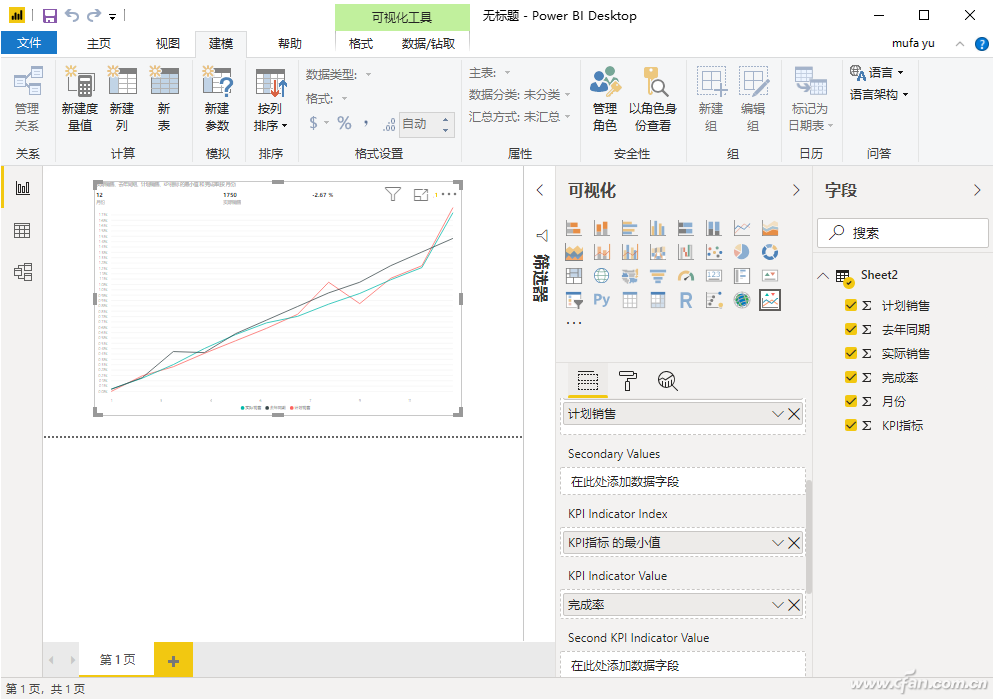Uncheck the 计划销售 field
The width and height of the screenshot is (994, 700).
click(x=851, y=306)
